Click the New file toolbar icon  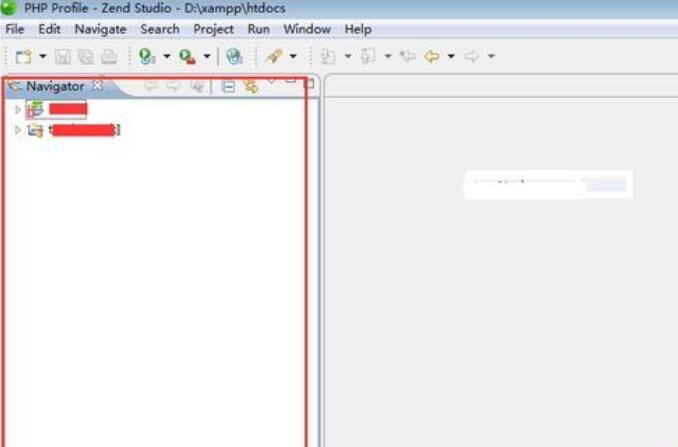pos(24,56)
